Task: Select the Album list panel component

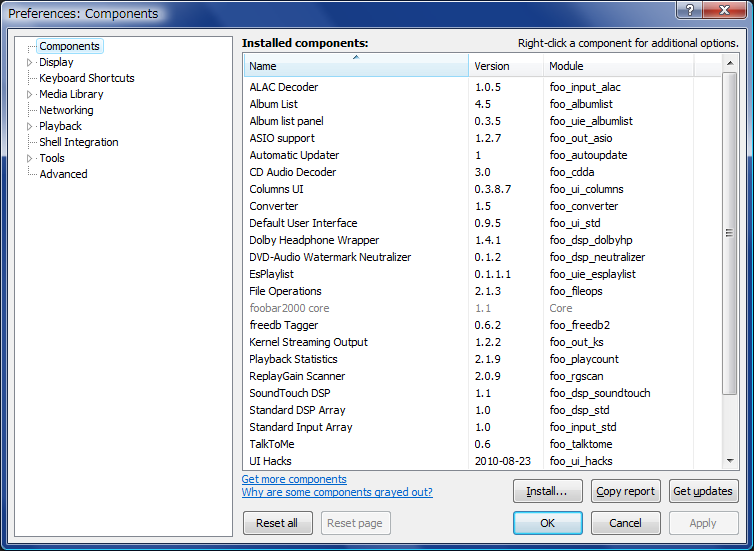Action: 482,121
